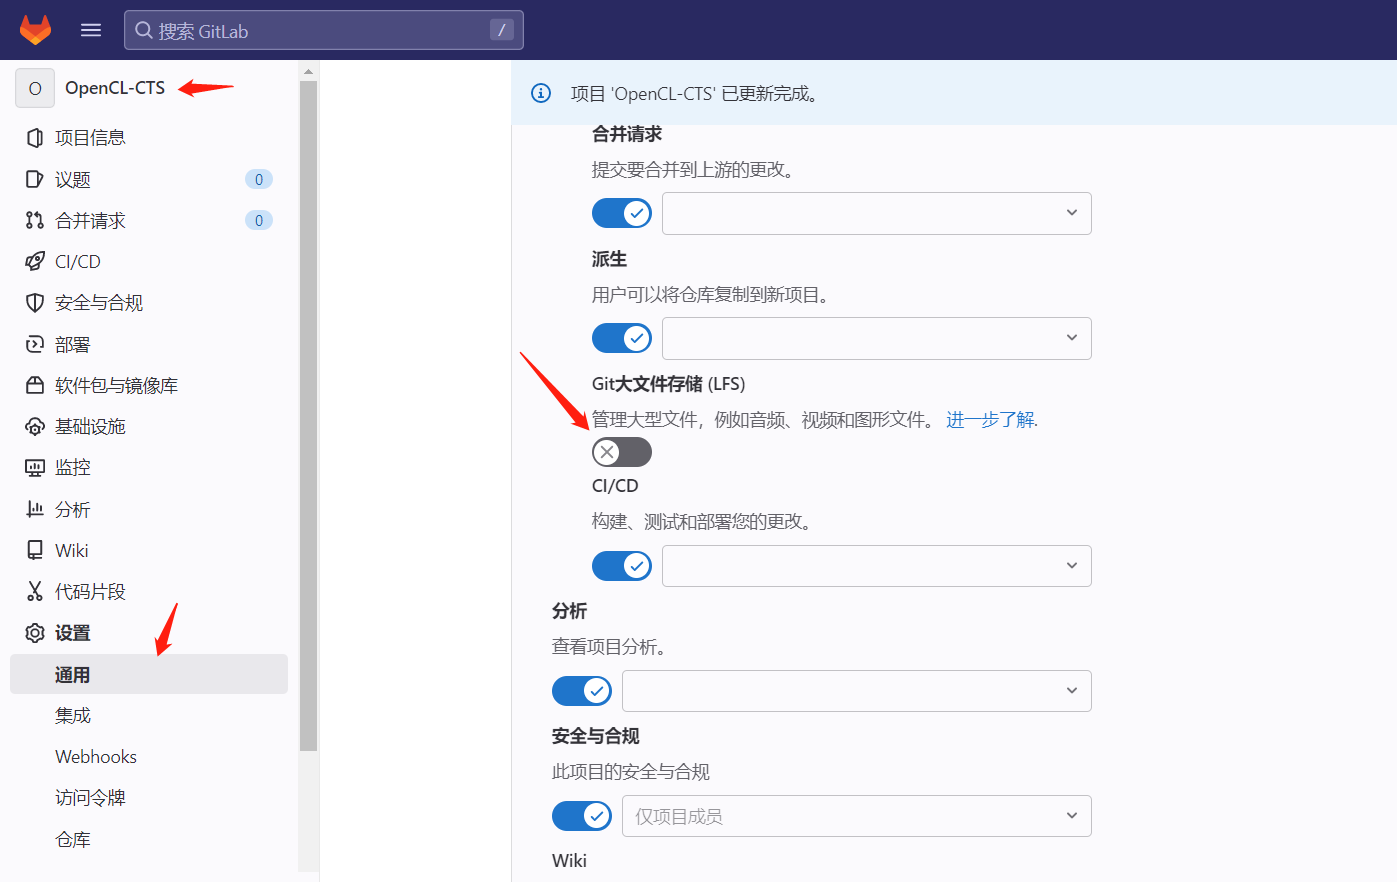Click the search magnifier icon
Image resolution: width=1397 pixels, height=882 pixels.
coord(144,30)
